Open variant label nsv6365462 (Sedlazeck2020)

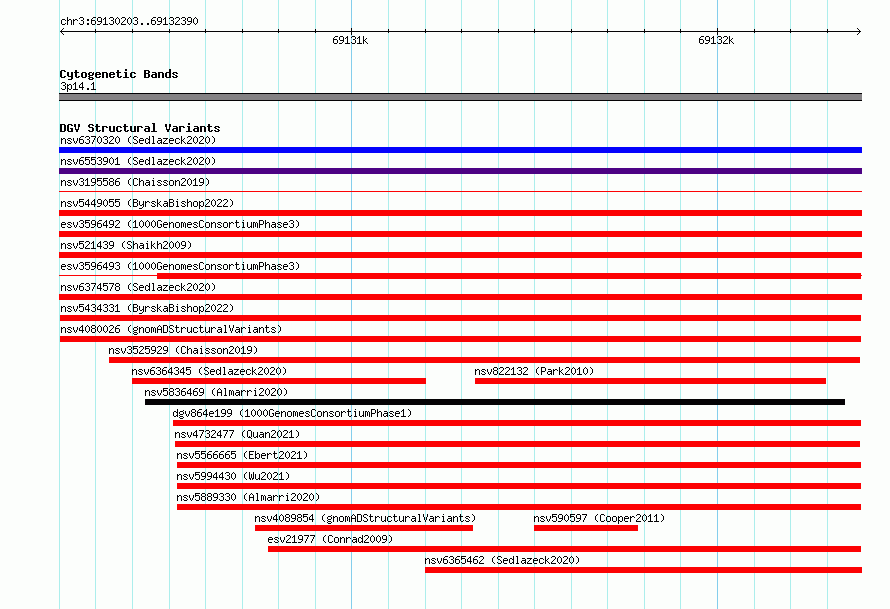(502, 560)
